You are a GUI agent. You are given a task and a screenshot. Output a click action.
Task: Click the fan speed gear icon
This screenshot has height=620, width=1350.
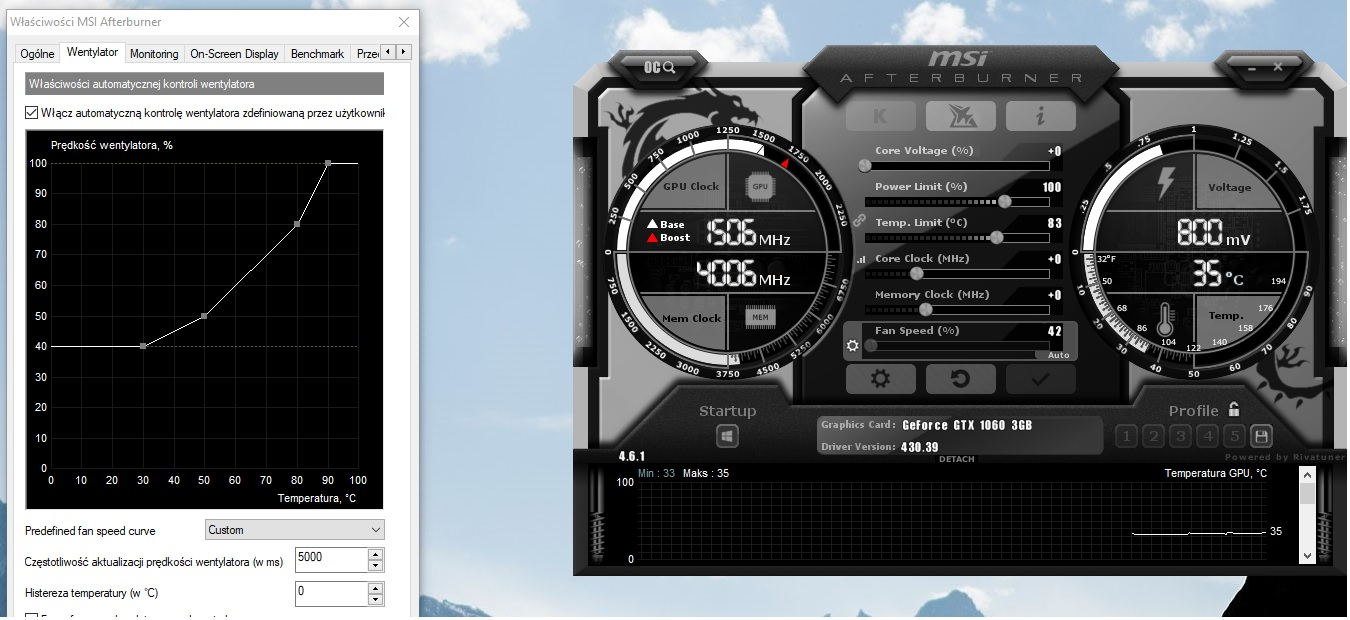[x=853, y=346]
